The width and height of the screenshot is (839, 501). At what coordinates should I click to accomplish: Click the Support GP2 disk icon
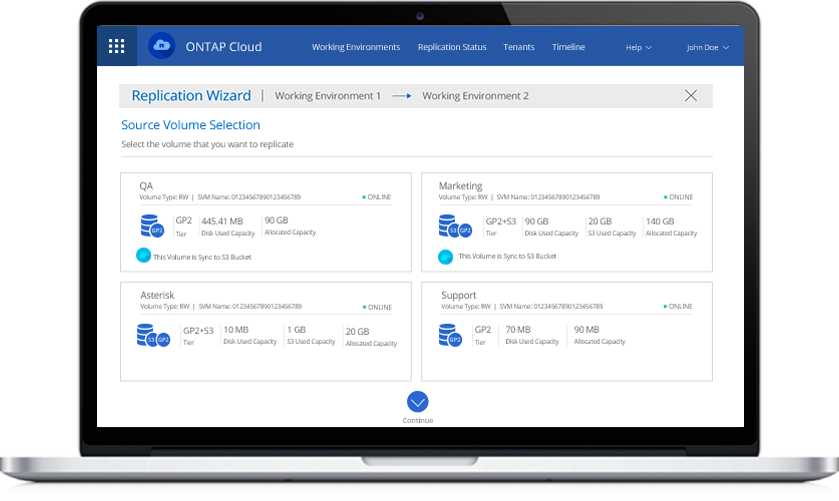pyautogui.click(x=450, y=336)
